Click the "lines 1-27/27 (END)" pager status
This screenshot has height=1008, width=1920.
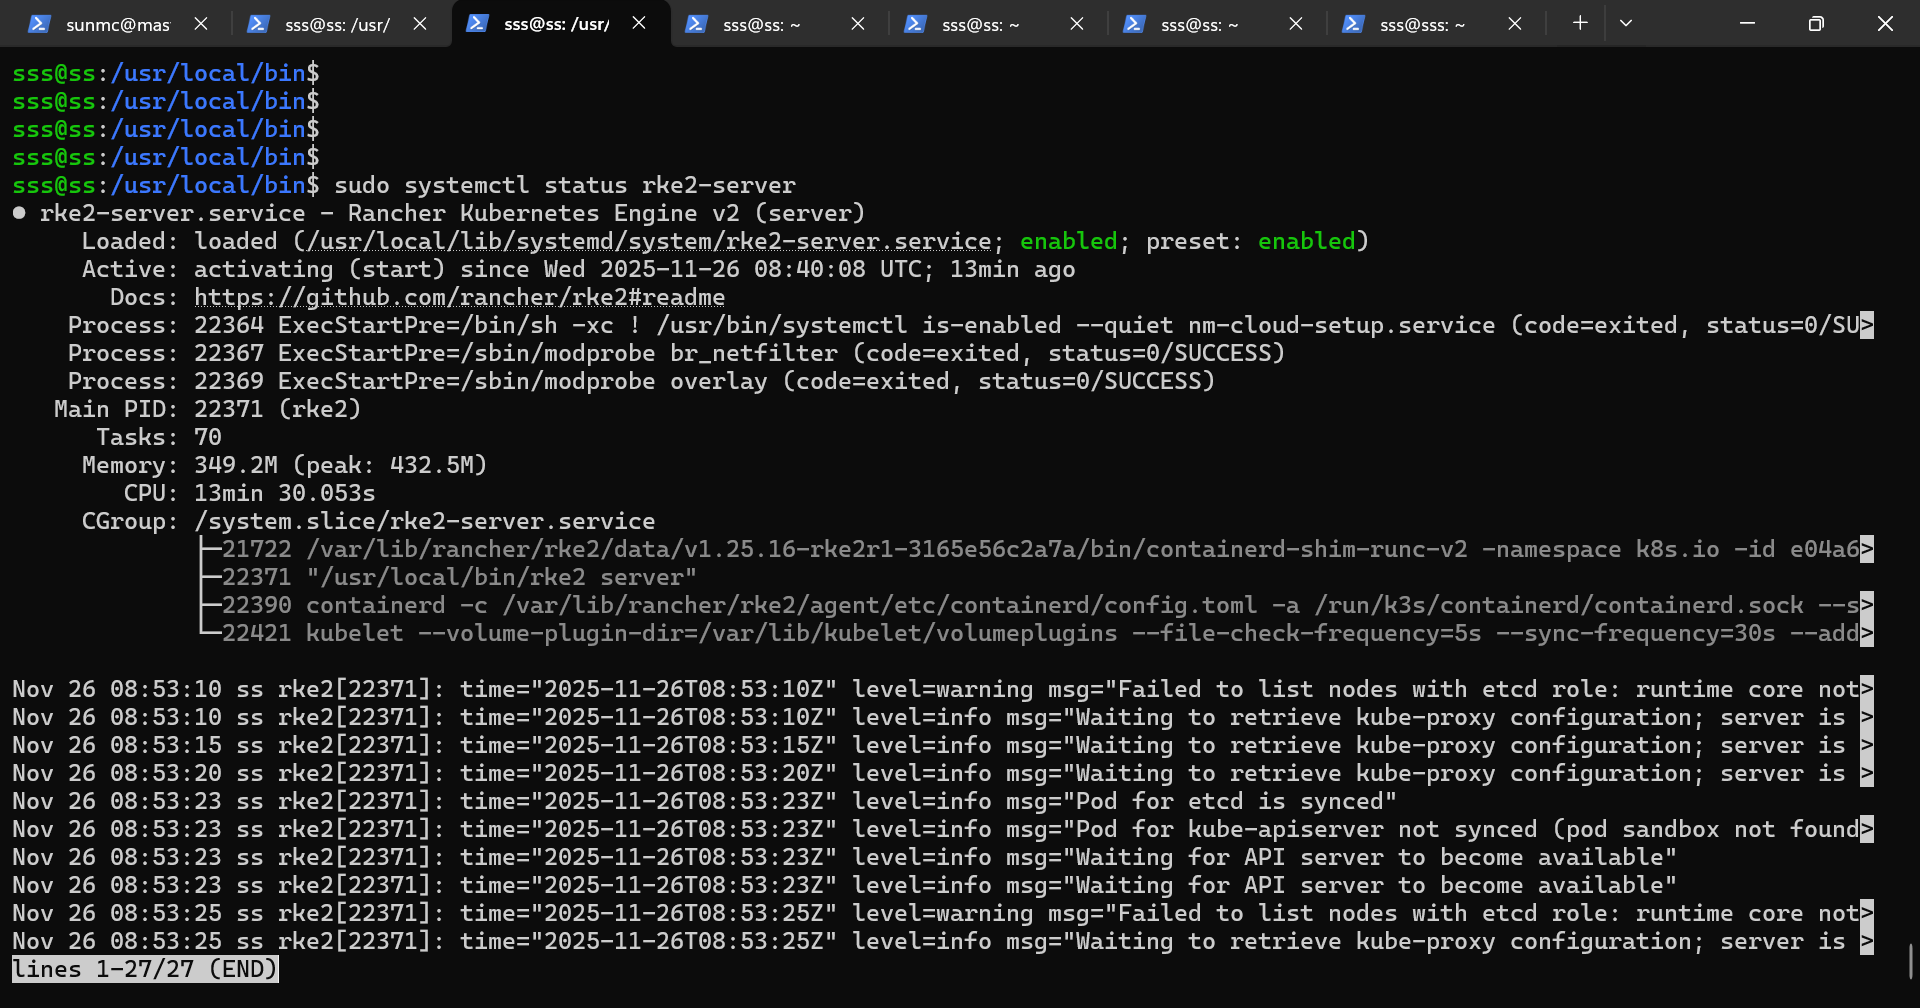[145, 969]
